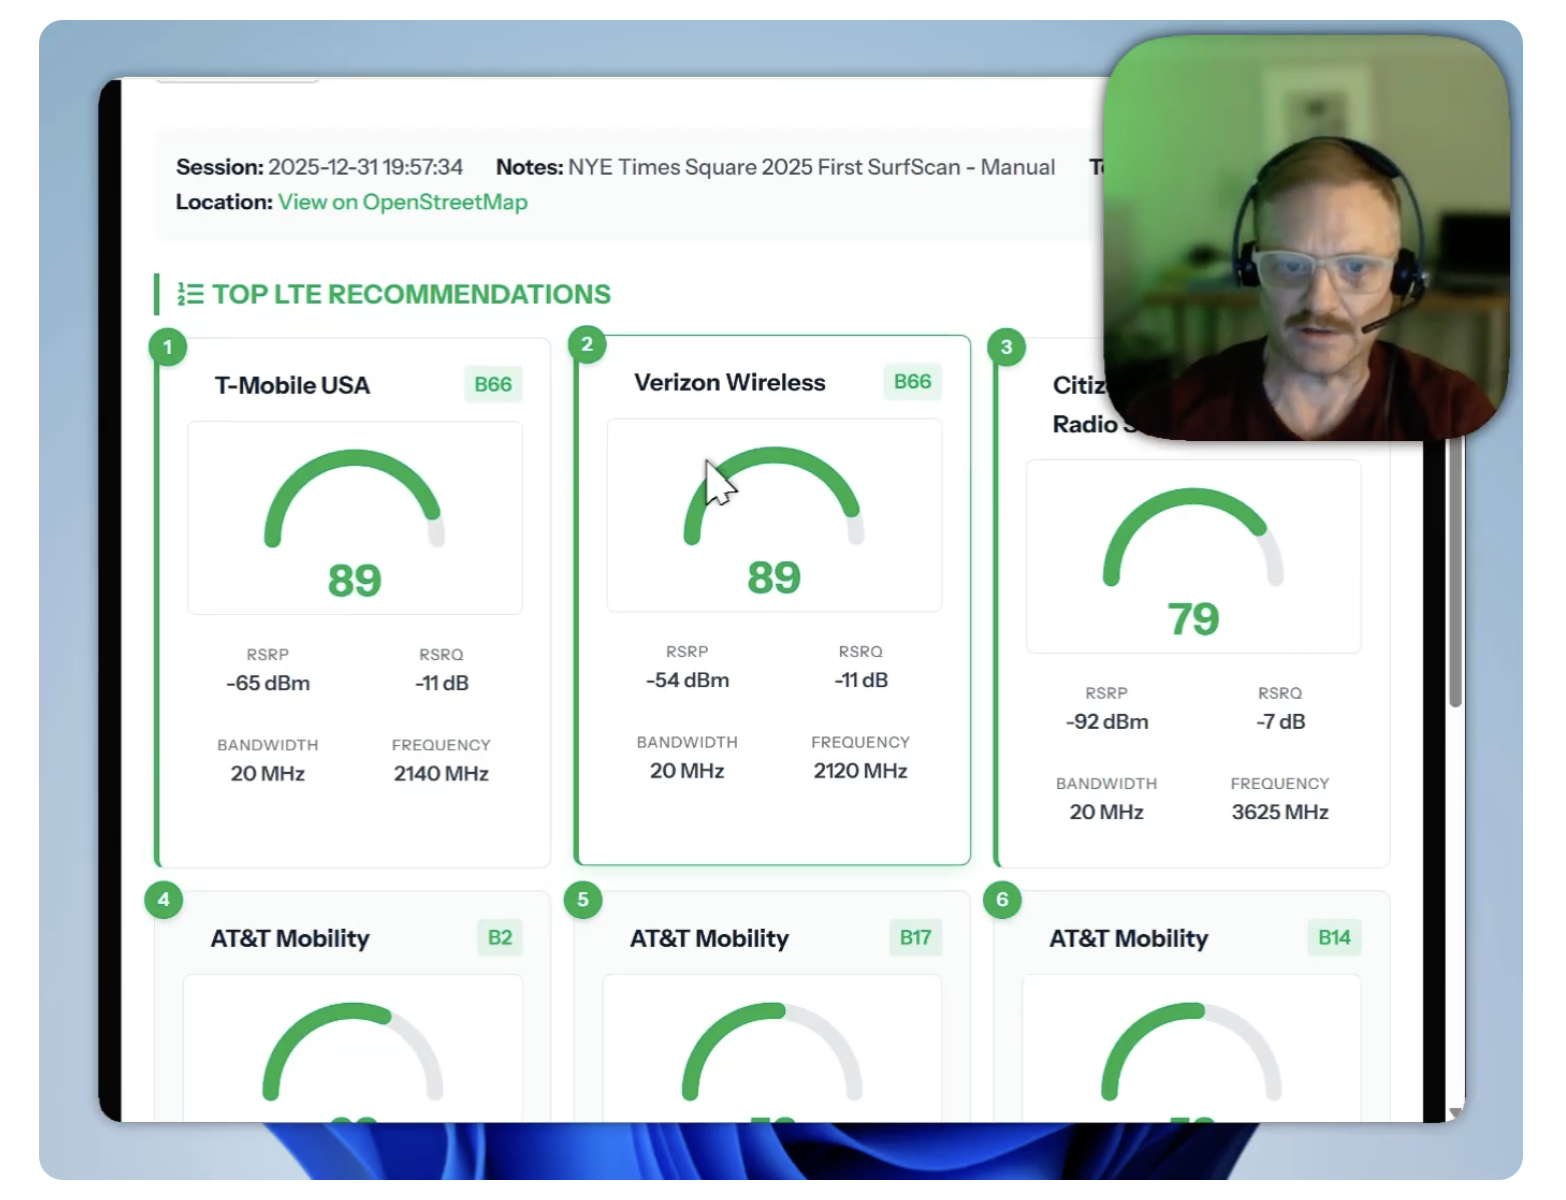This screenshot has width=1566, height=1200.
Task: Click the B14 band tag on AT&T Mobility
Action: [1334, 938]
